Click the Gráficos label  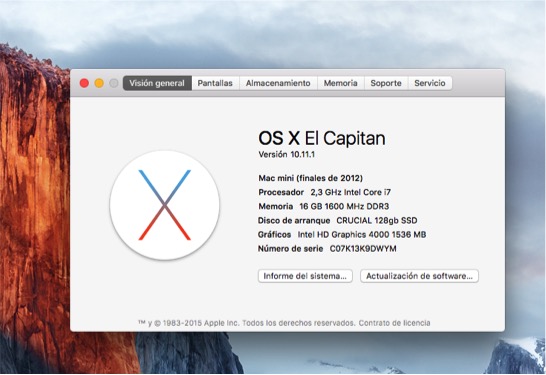click(274, 235)
